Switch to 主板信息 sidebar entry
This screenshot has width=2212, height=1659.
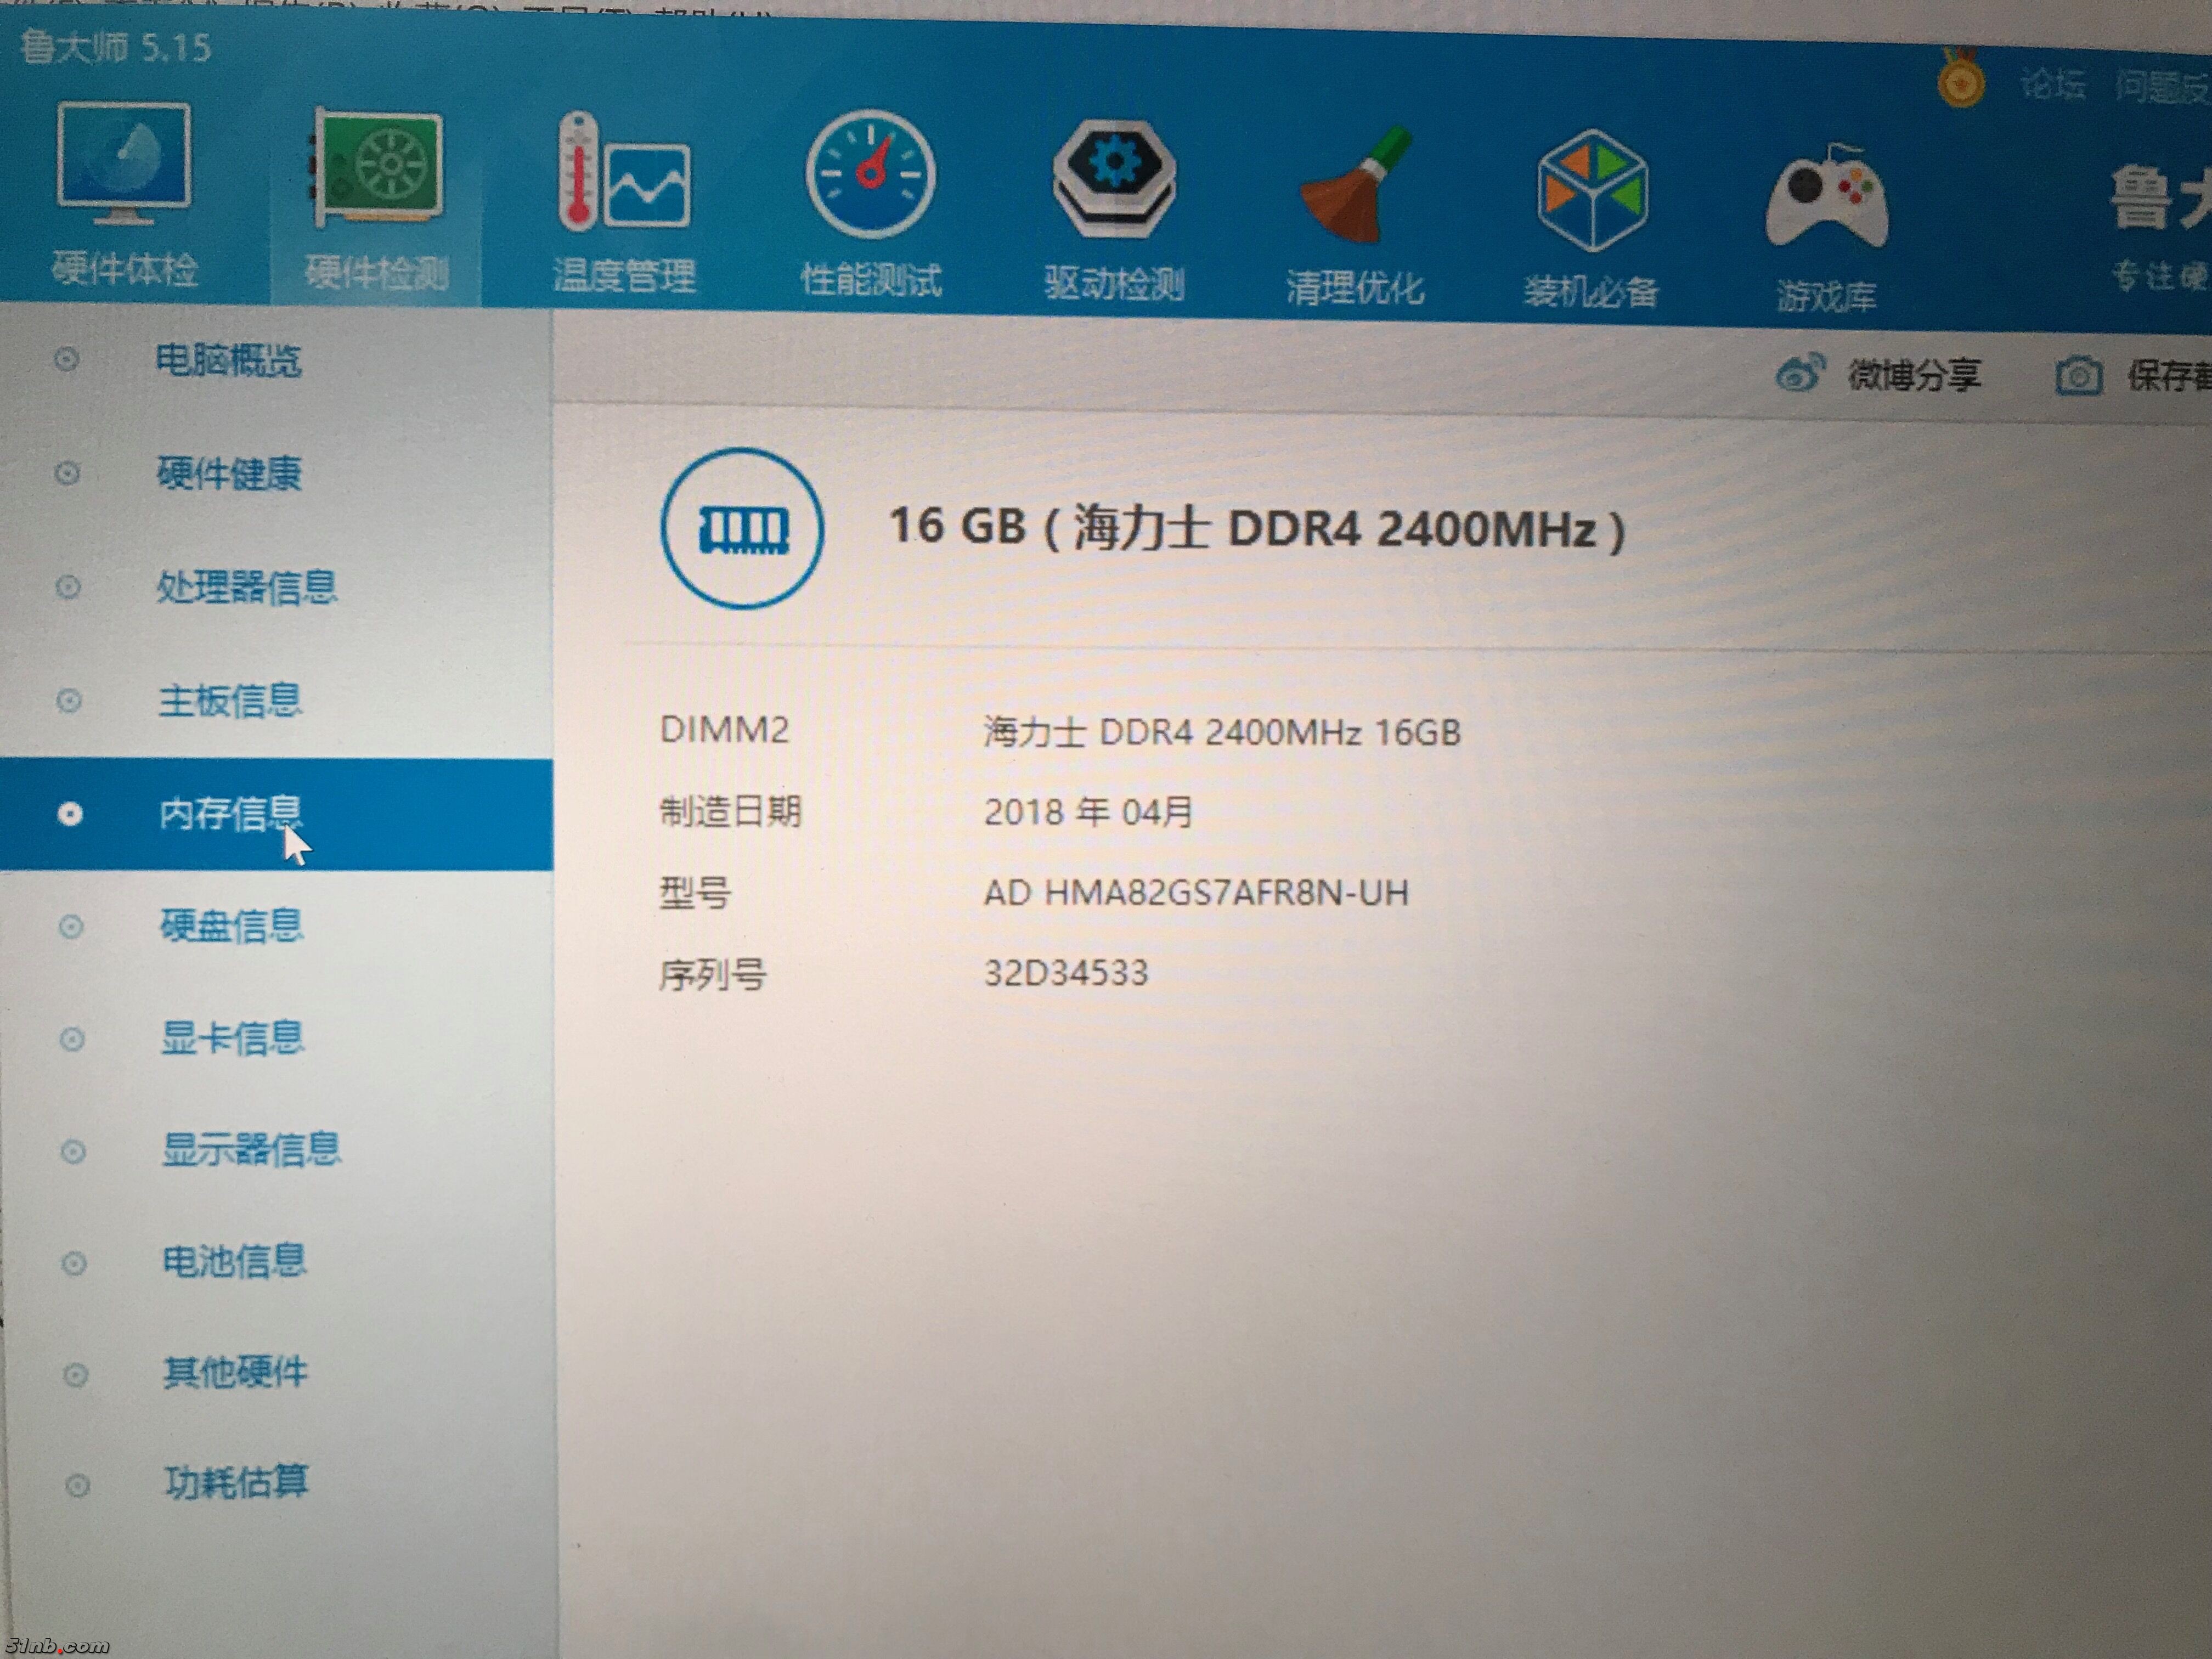(229, 700)
